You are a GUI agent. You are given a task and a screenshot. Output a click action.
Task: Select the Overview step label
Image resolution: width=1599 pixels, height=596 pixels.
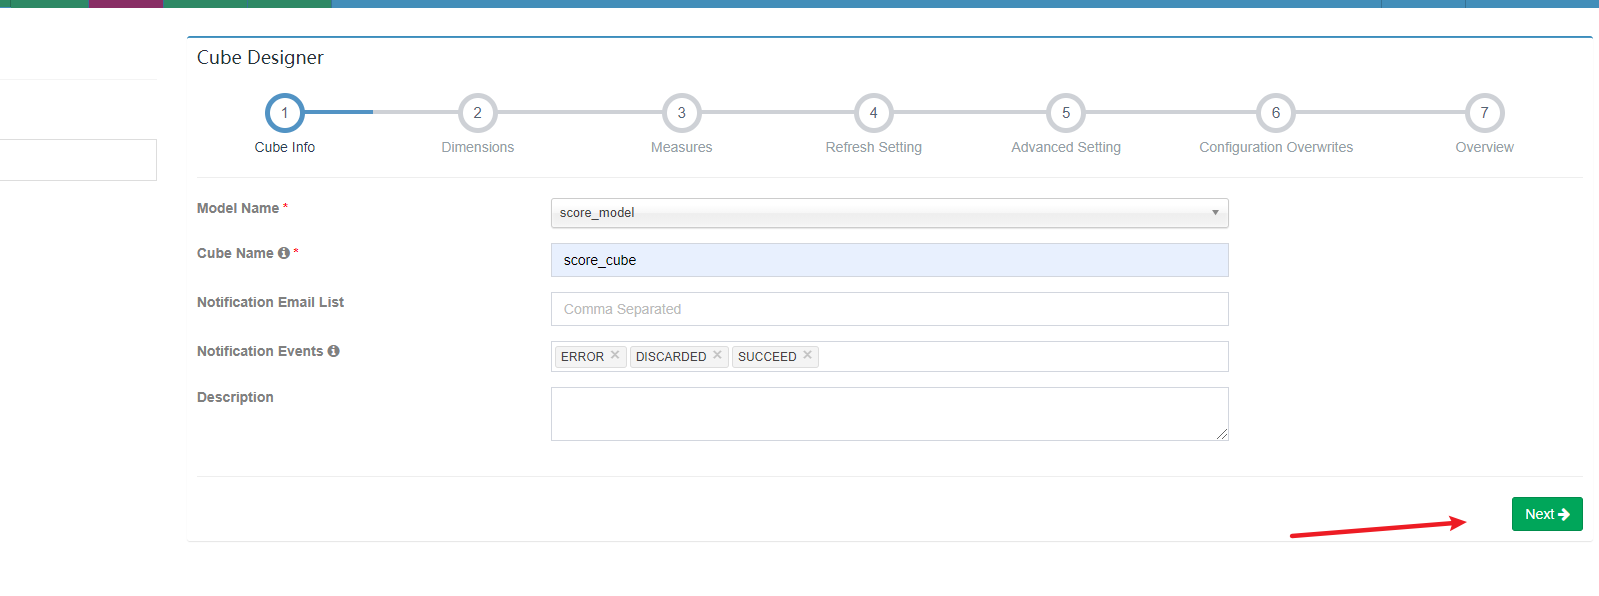[x=1485, y=147]
